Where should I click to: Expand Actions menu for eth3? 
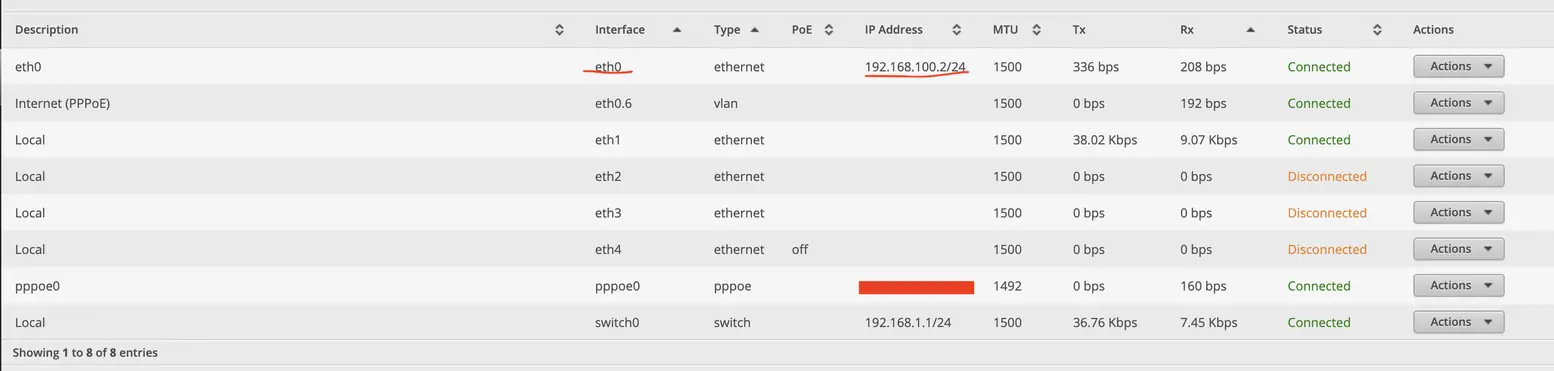coord(1458,213)
